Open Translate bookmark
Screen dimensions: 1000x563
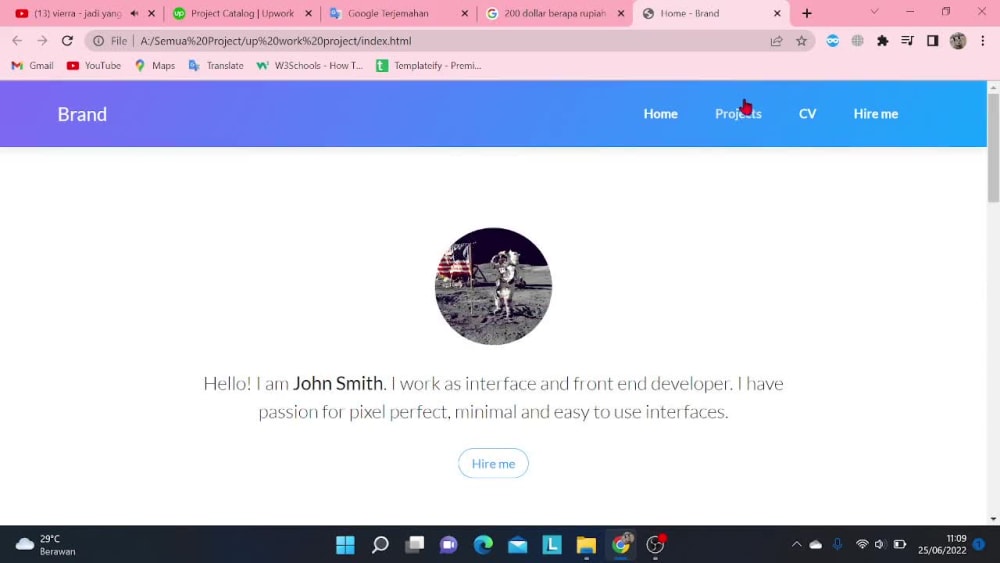tap(216, 66)
